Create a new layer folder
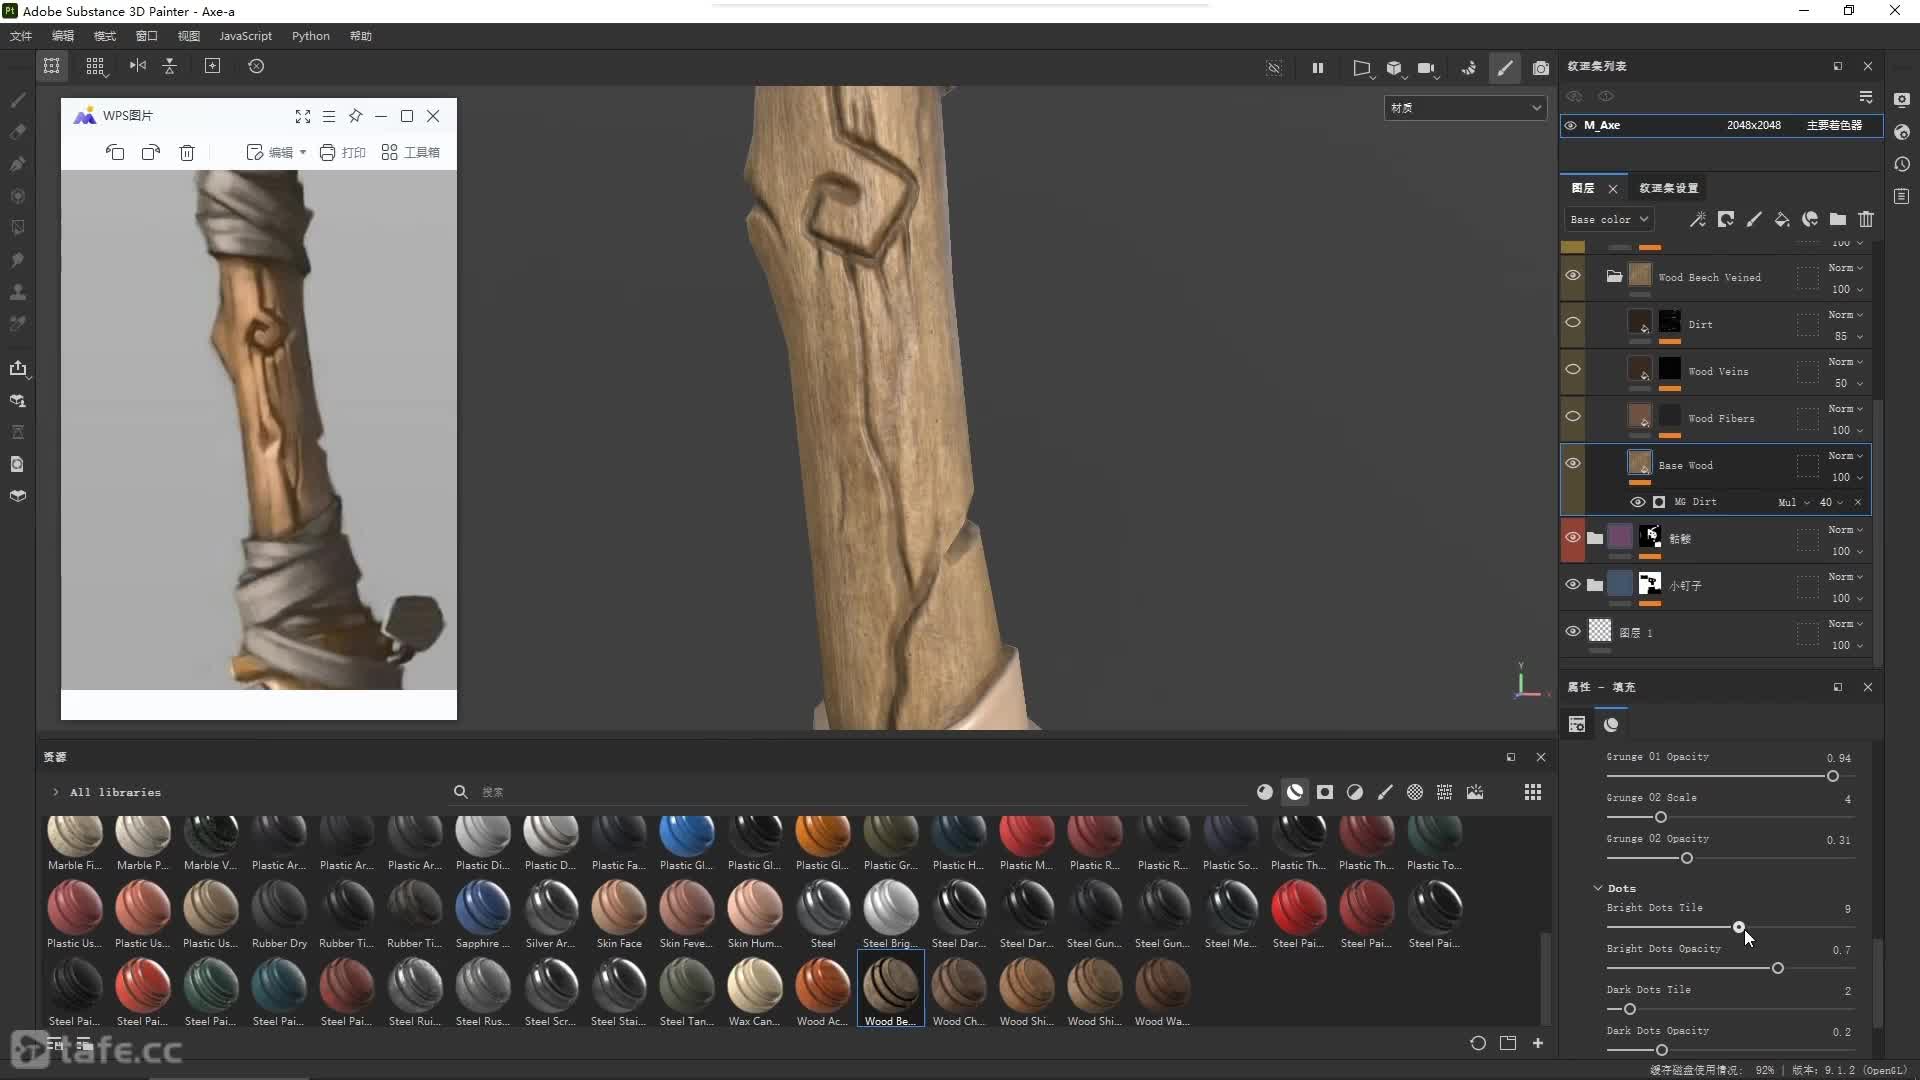1920x1080 pixels. [1838, 220]
